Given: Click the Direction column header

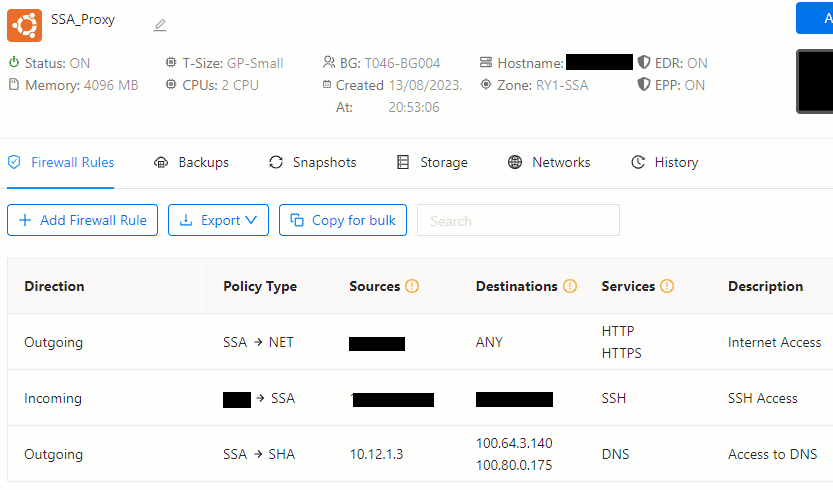Looking at the screenshot, I should 55,286.
